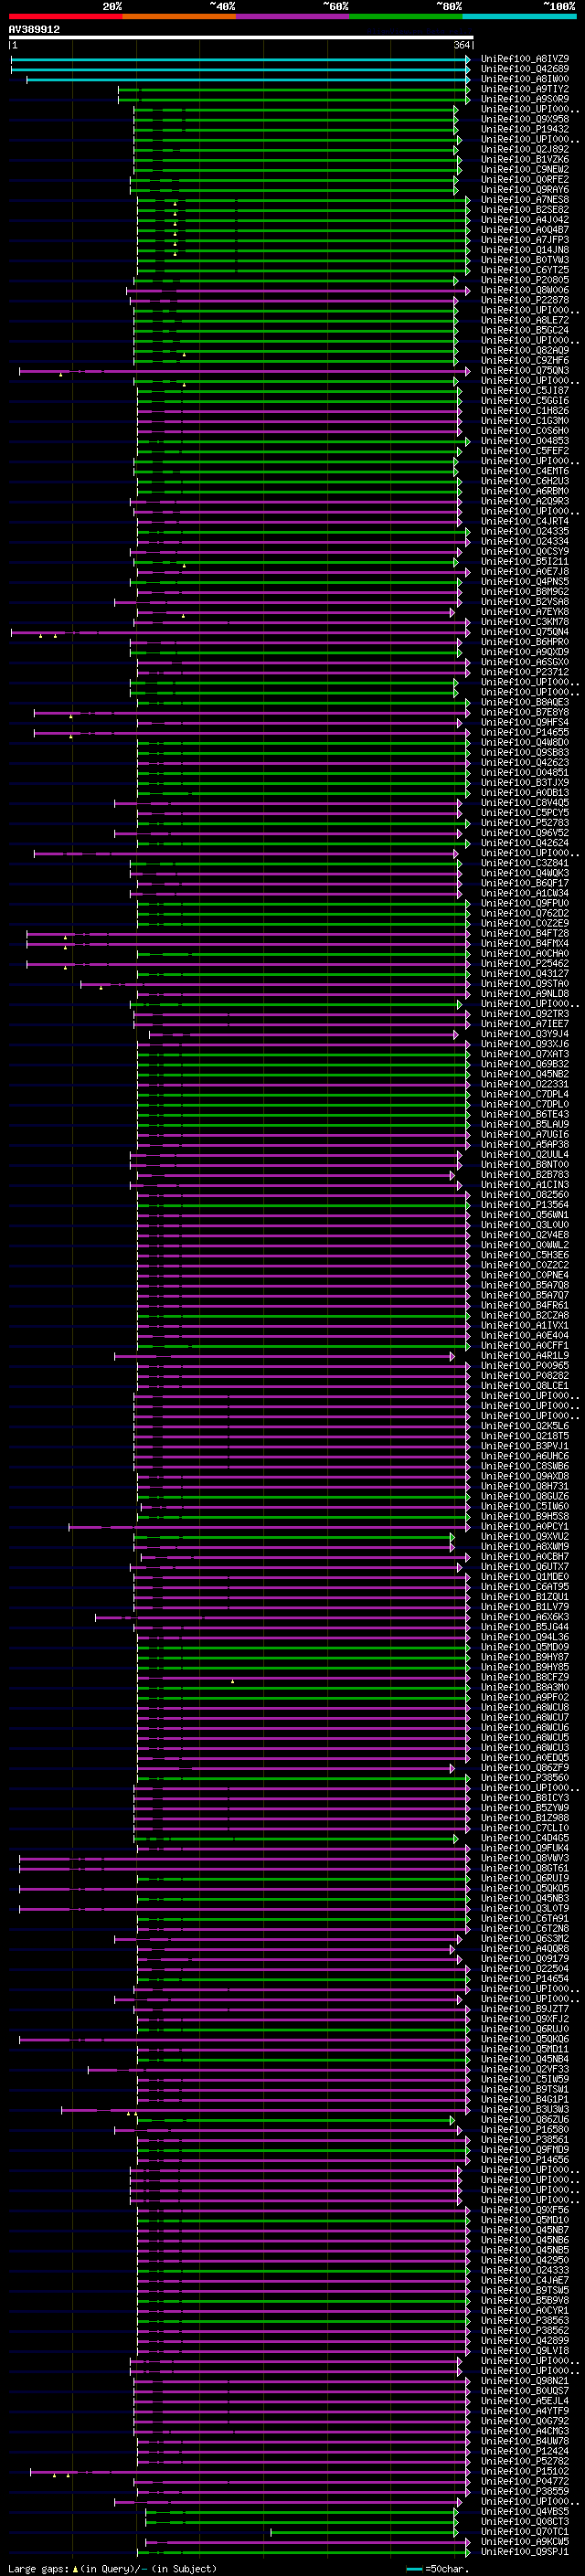Open hit UniRef100_A8IW00
585x2576 pixels.
coord(525,79)
